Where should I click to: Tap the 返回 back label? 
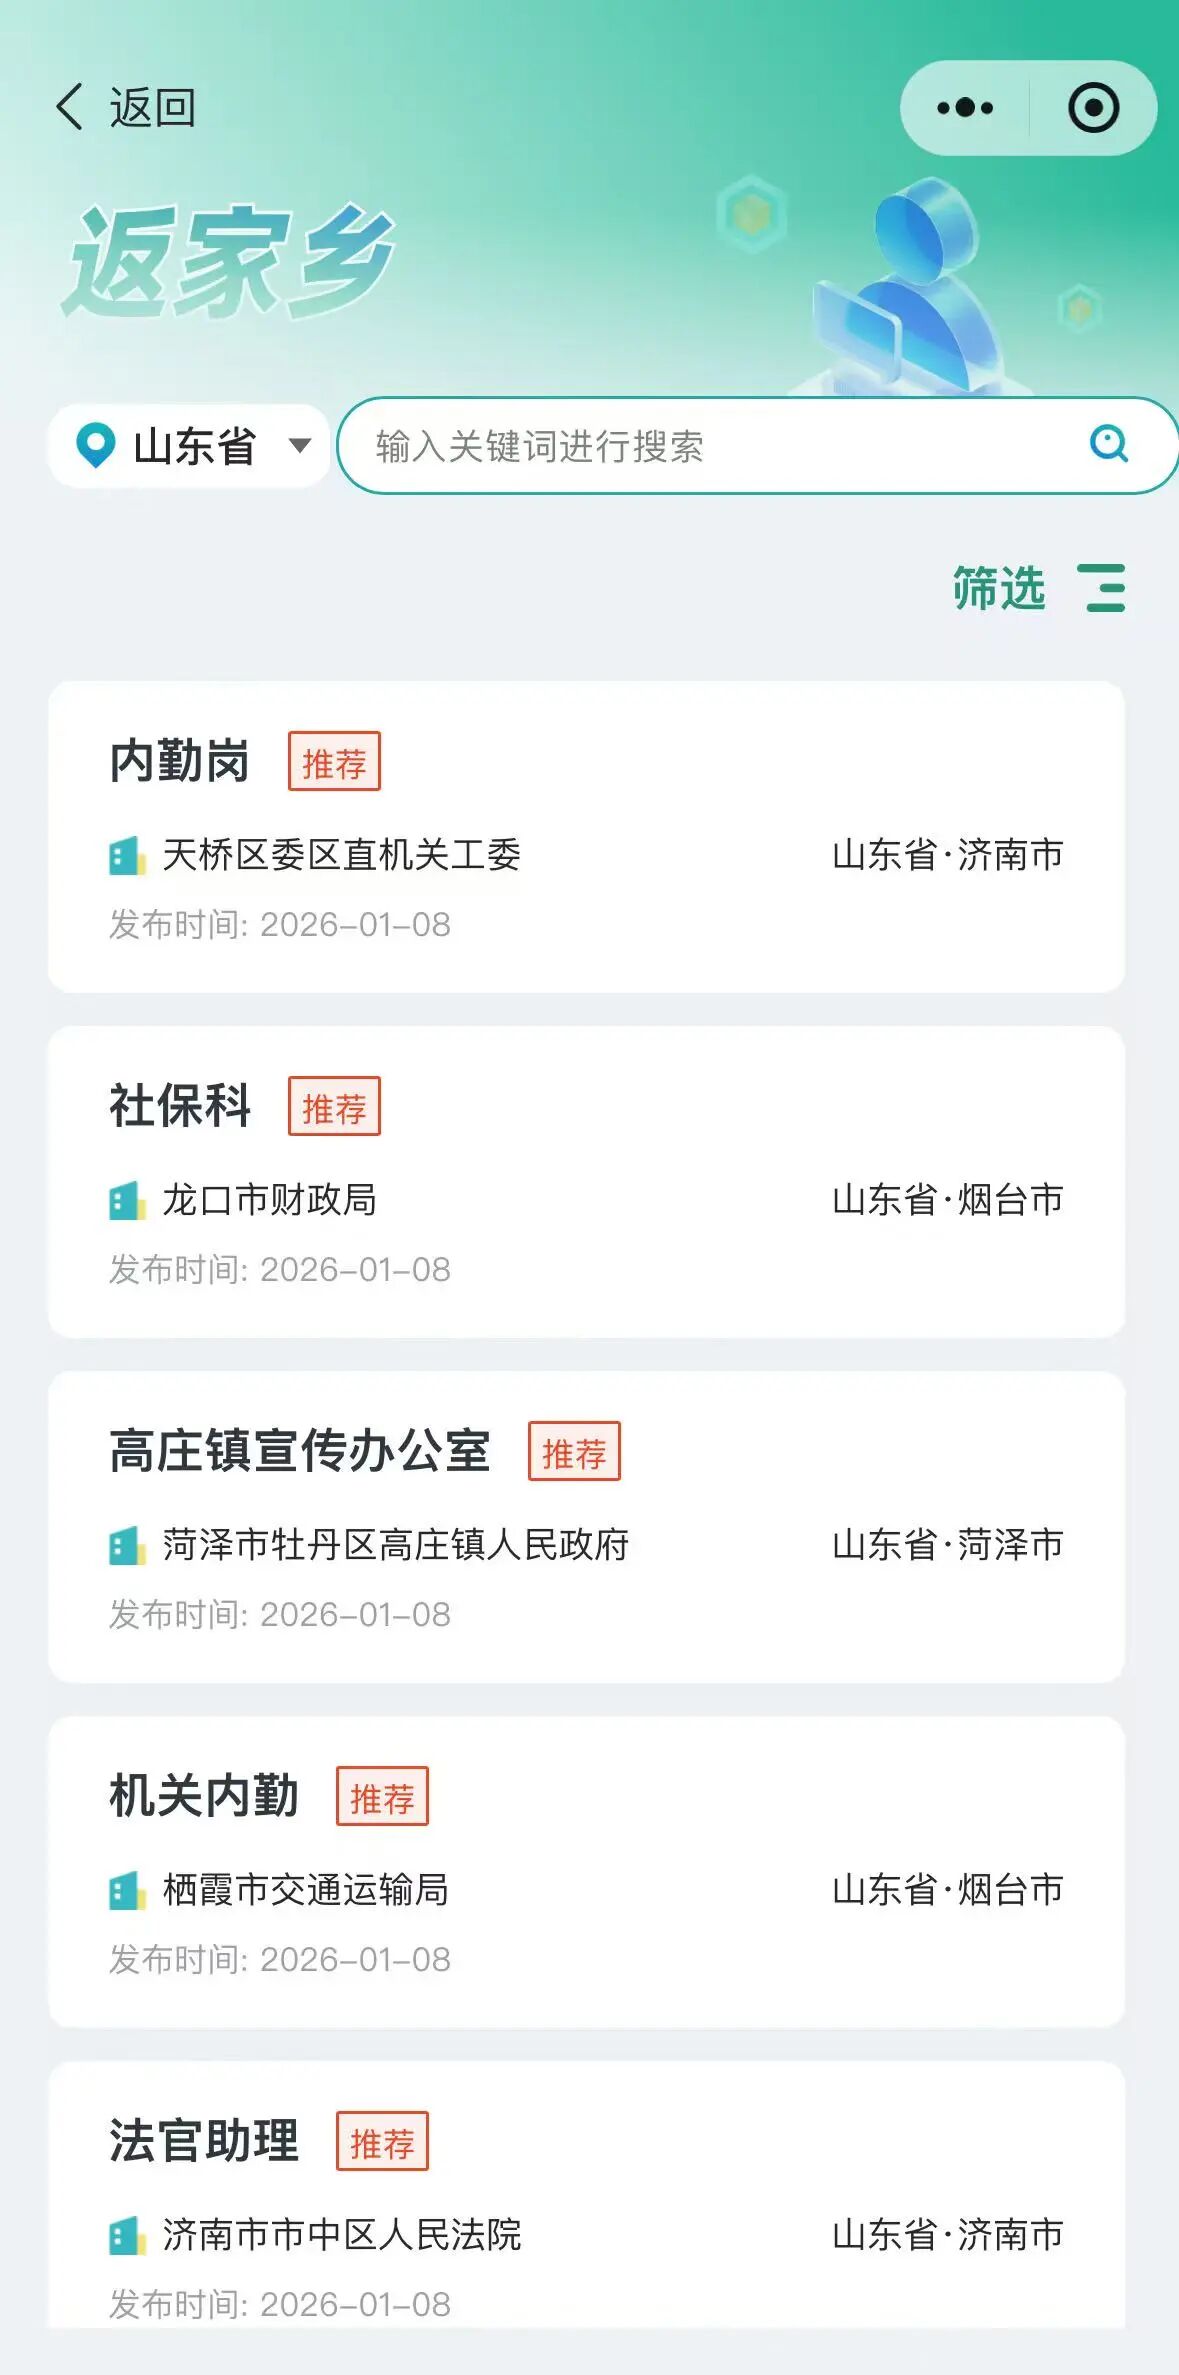click(x=153, y=108)
